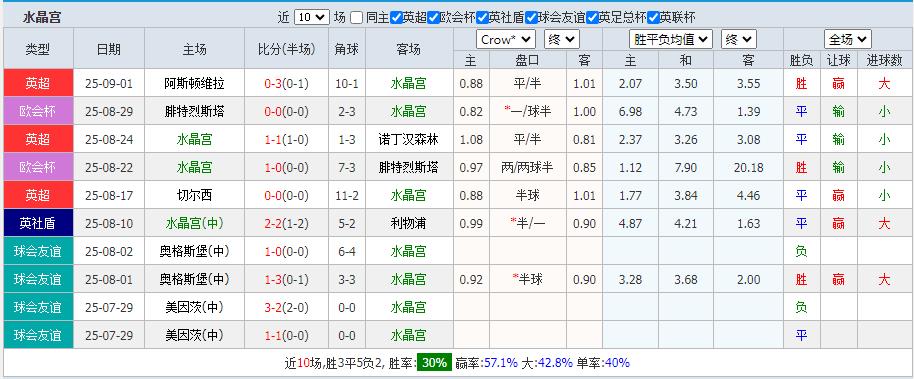
Task: Open the 全场 dropdown
Action: 848,40
